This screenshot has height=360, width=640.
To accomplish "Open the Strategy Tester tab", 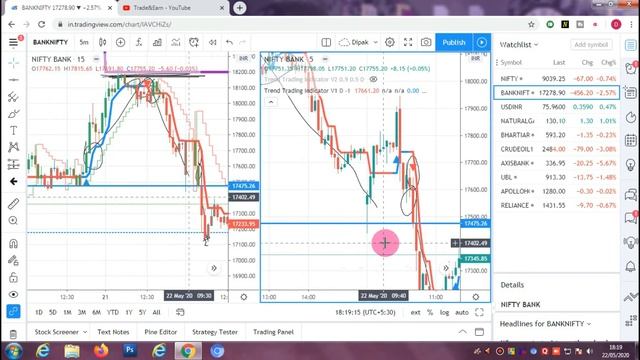I will click(215, 332).
